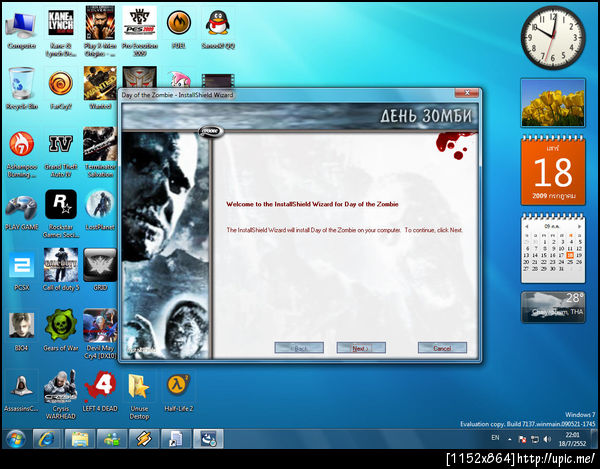Select the Rockstar Games Social icon

tap(60, 214)
